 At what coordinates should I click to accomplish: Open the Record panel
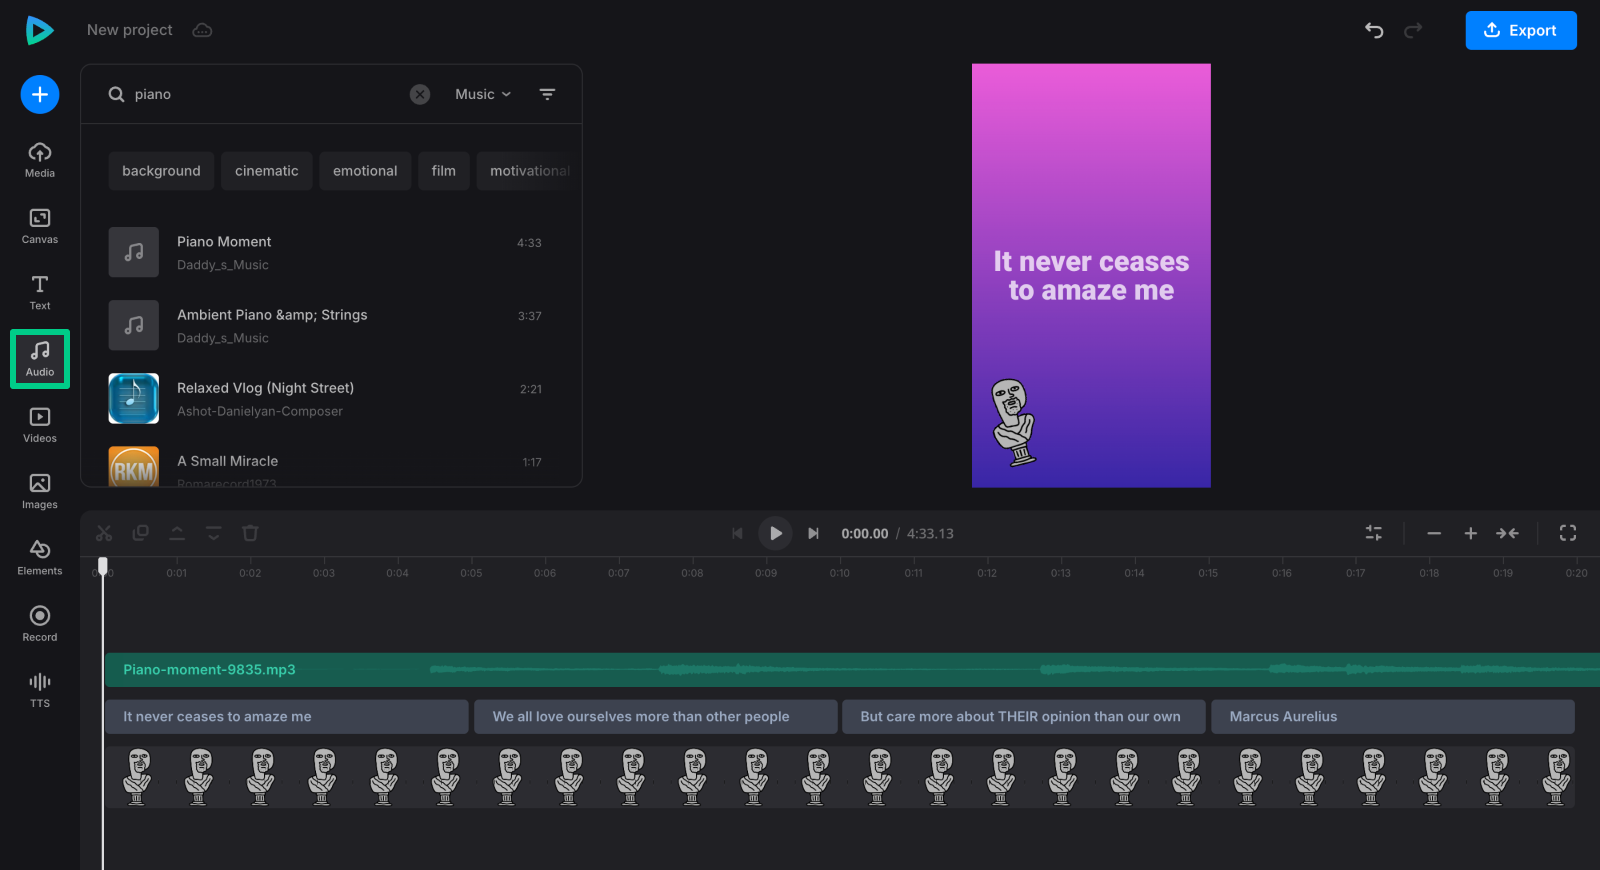40,623
